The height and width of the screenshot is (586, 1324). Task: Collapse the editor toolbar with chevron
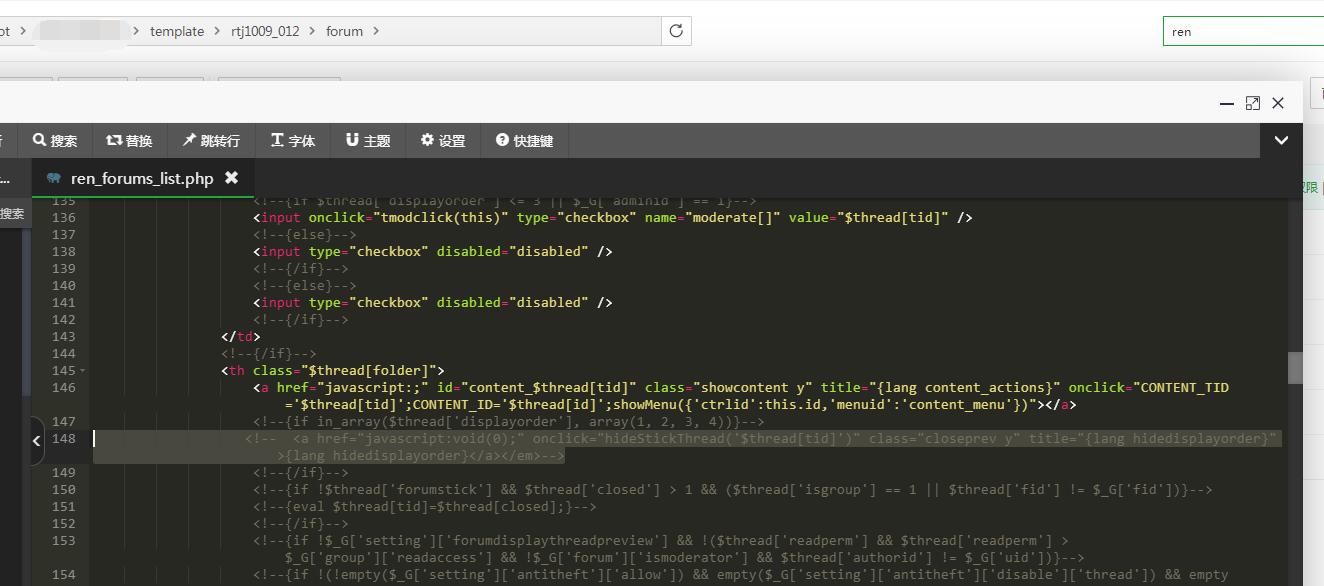pos(1281,141)
